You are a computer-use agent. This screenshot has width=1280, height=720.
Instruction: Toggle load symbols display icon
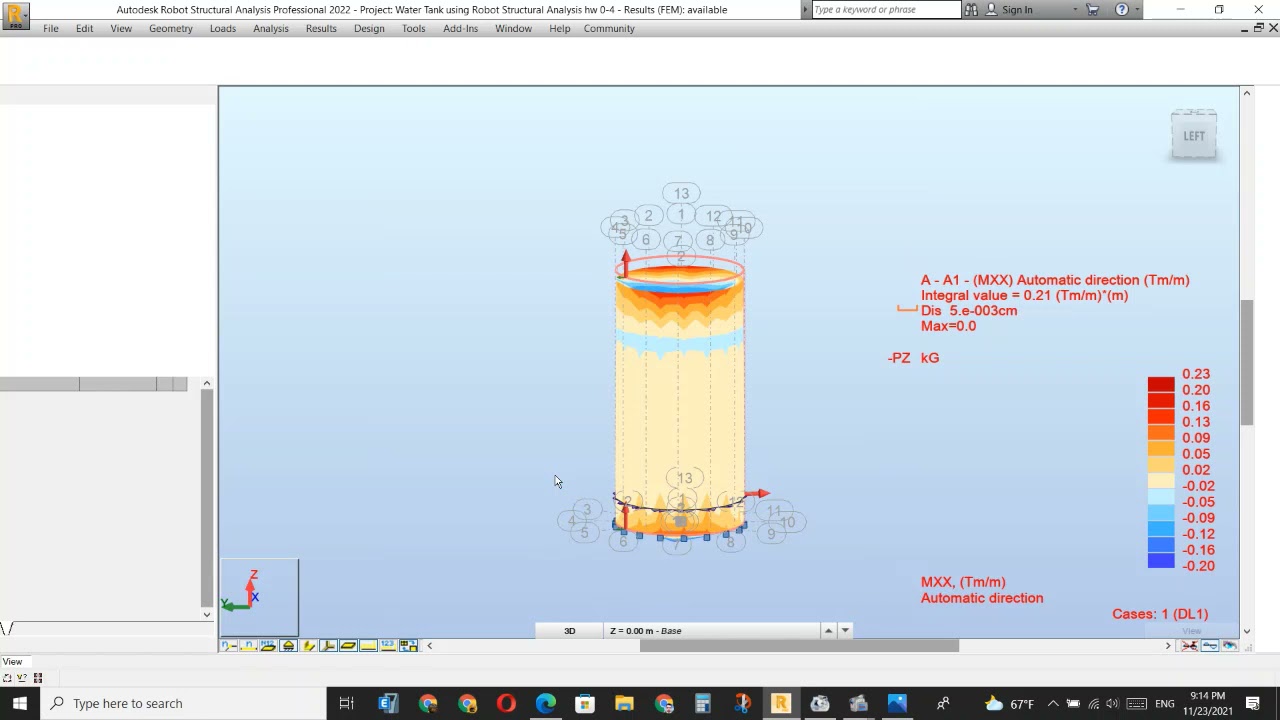point(368,646)
